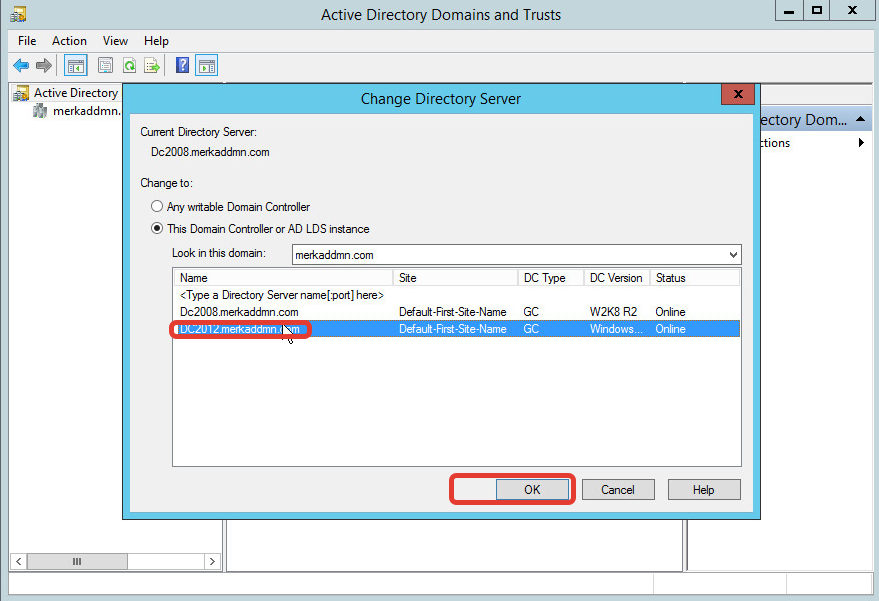Image resolution: width=879 pixels, height=601 pixels.
Task: Click the Refresh toolbar icon
Action: coord(129,66)
